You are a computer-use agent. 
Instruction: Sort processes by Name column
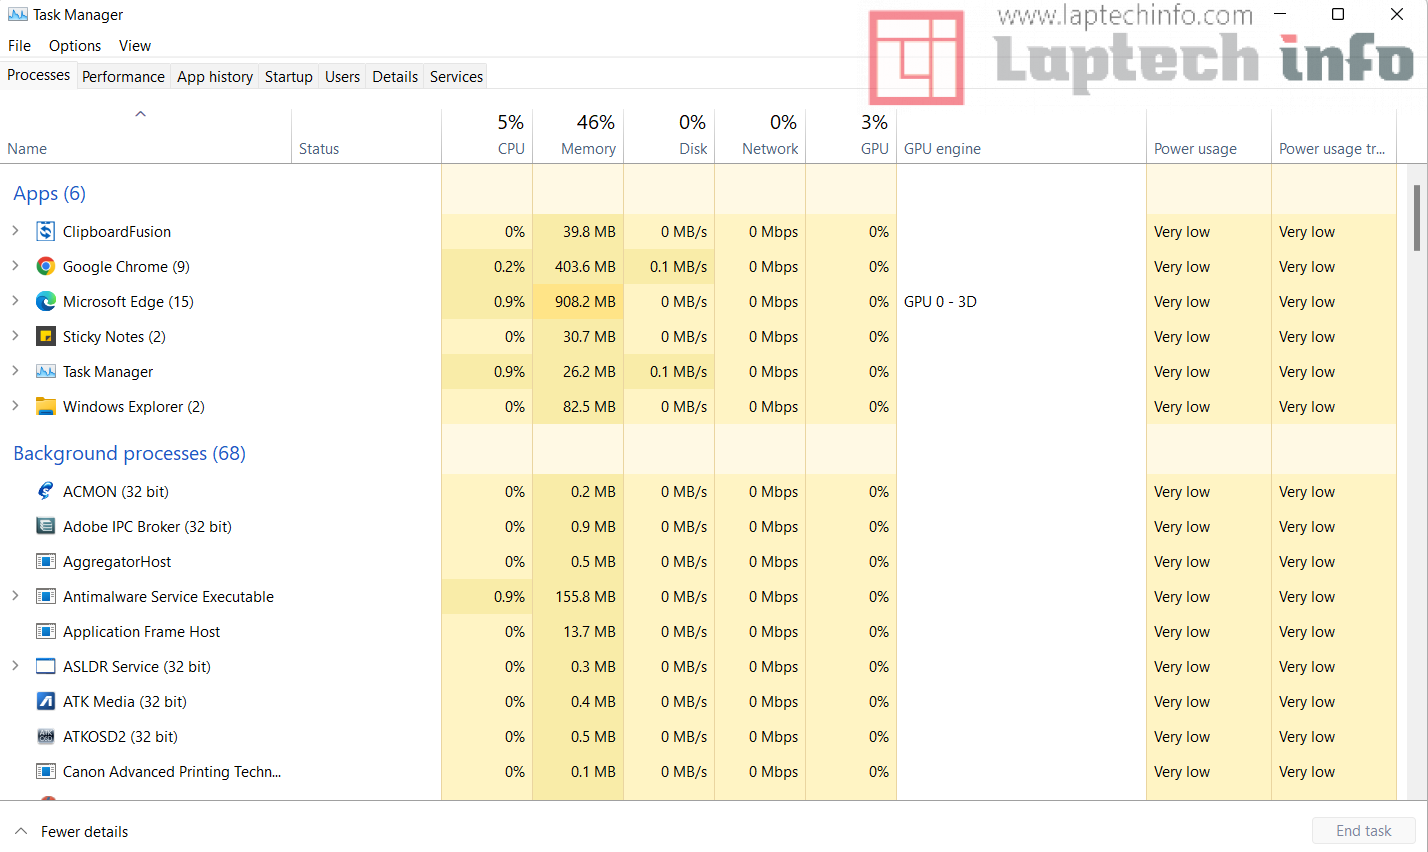[146, 136]
